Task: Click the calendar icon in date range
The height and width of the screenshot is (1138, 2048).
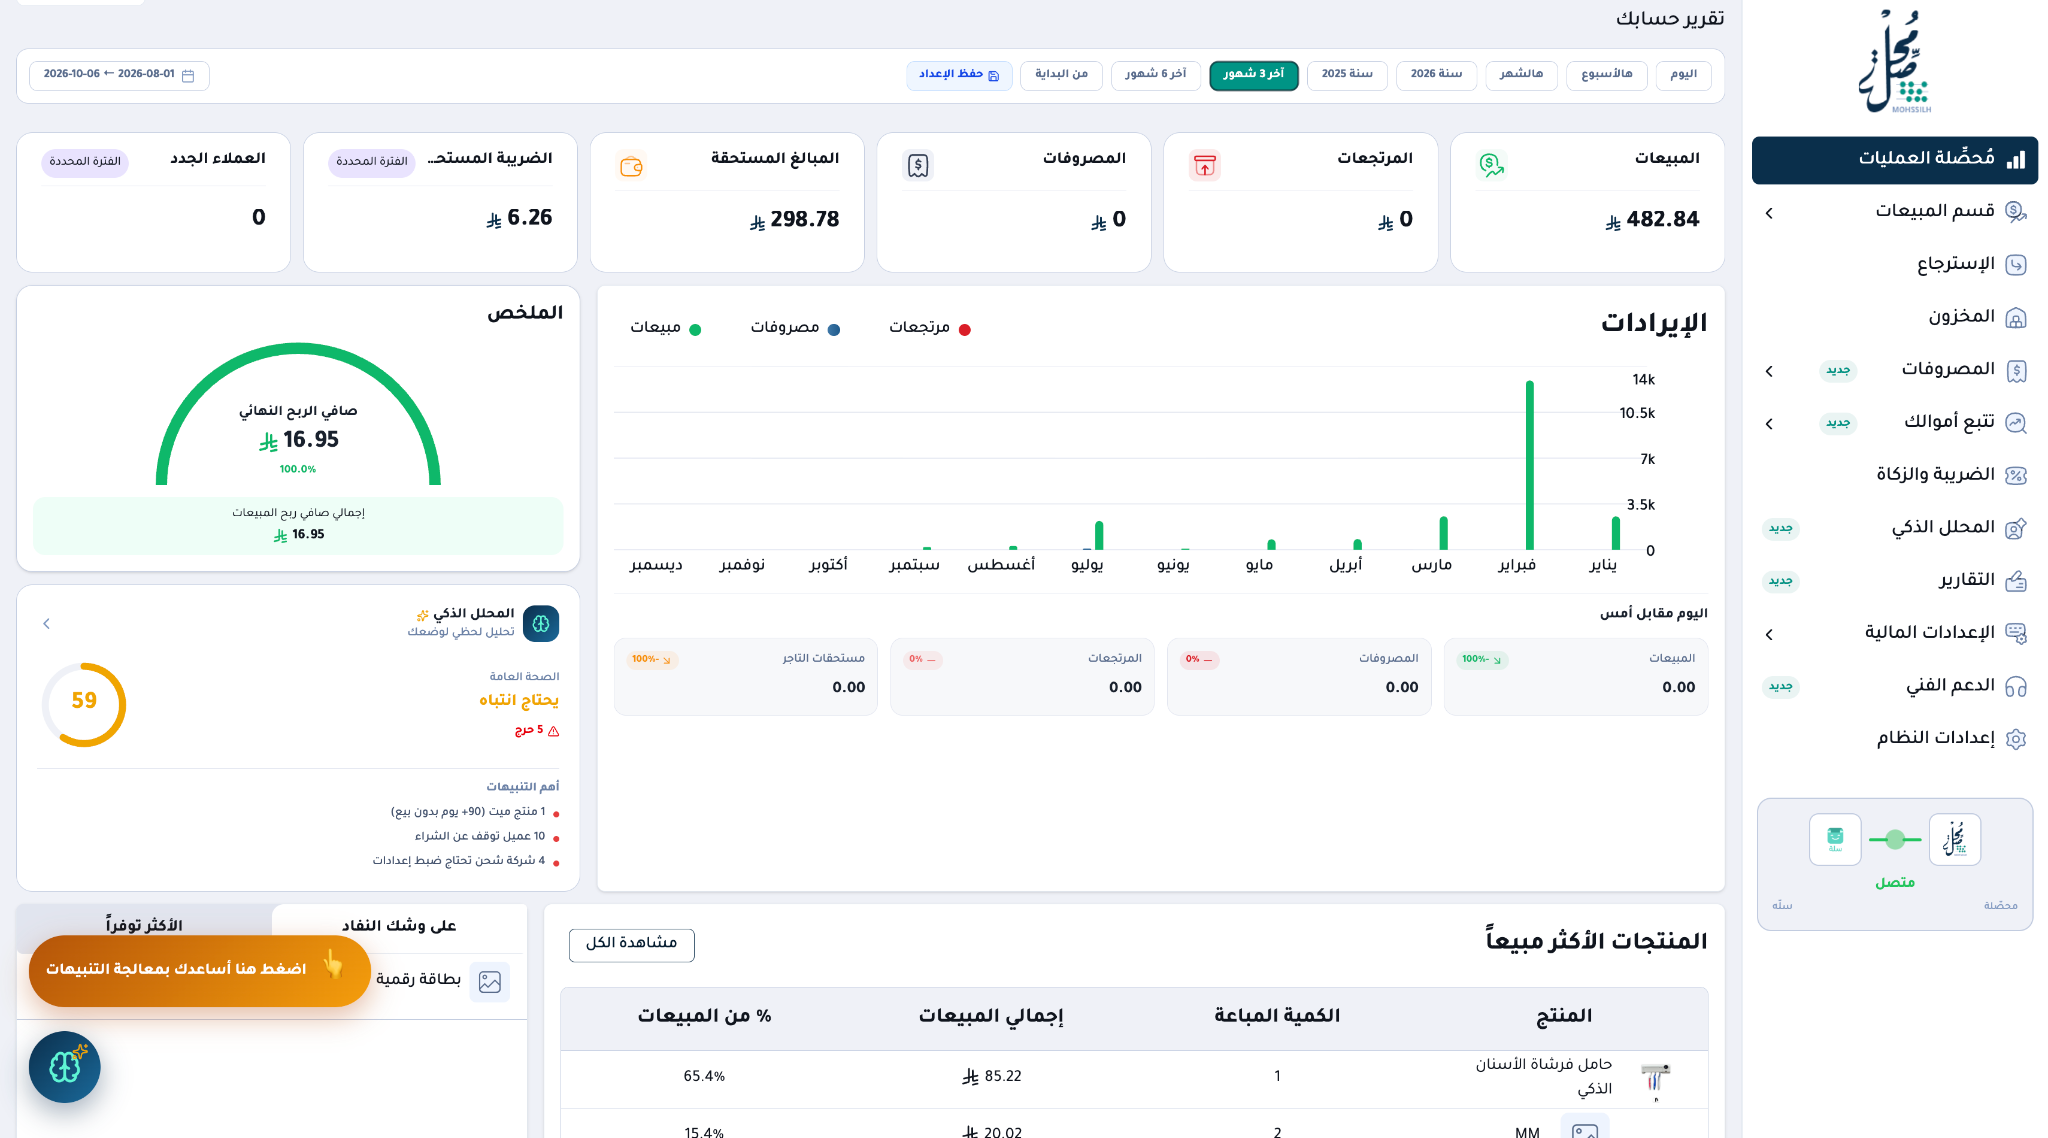Action: [188, 75]
